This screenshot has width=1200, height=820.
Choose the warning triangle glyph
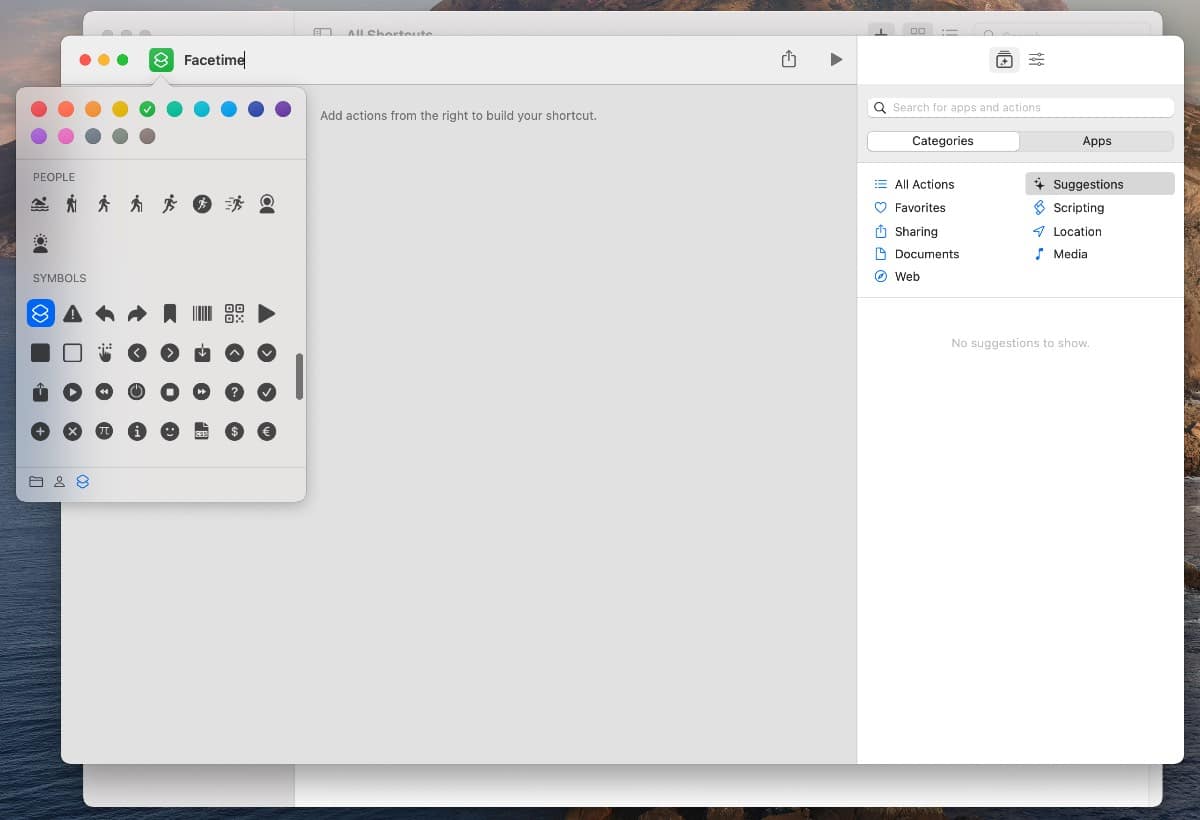click(72, 314)
